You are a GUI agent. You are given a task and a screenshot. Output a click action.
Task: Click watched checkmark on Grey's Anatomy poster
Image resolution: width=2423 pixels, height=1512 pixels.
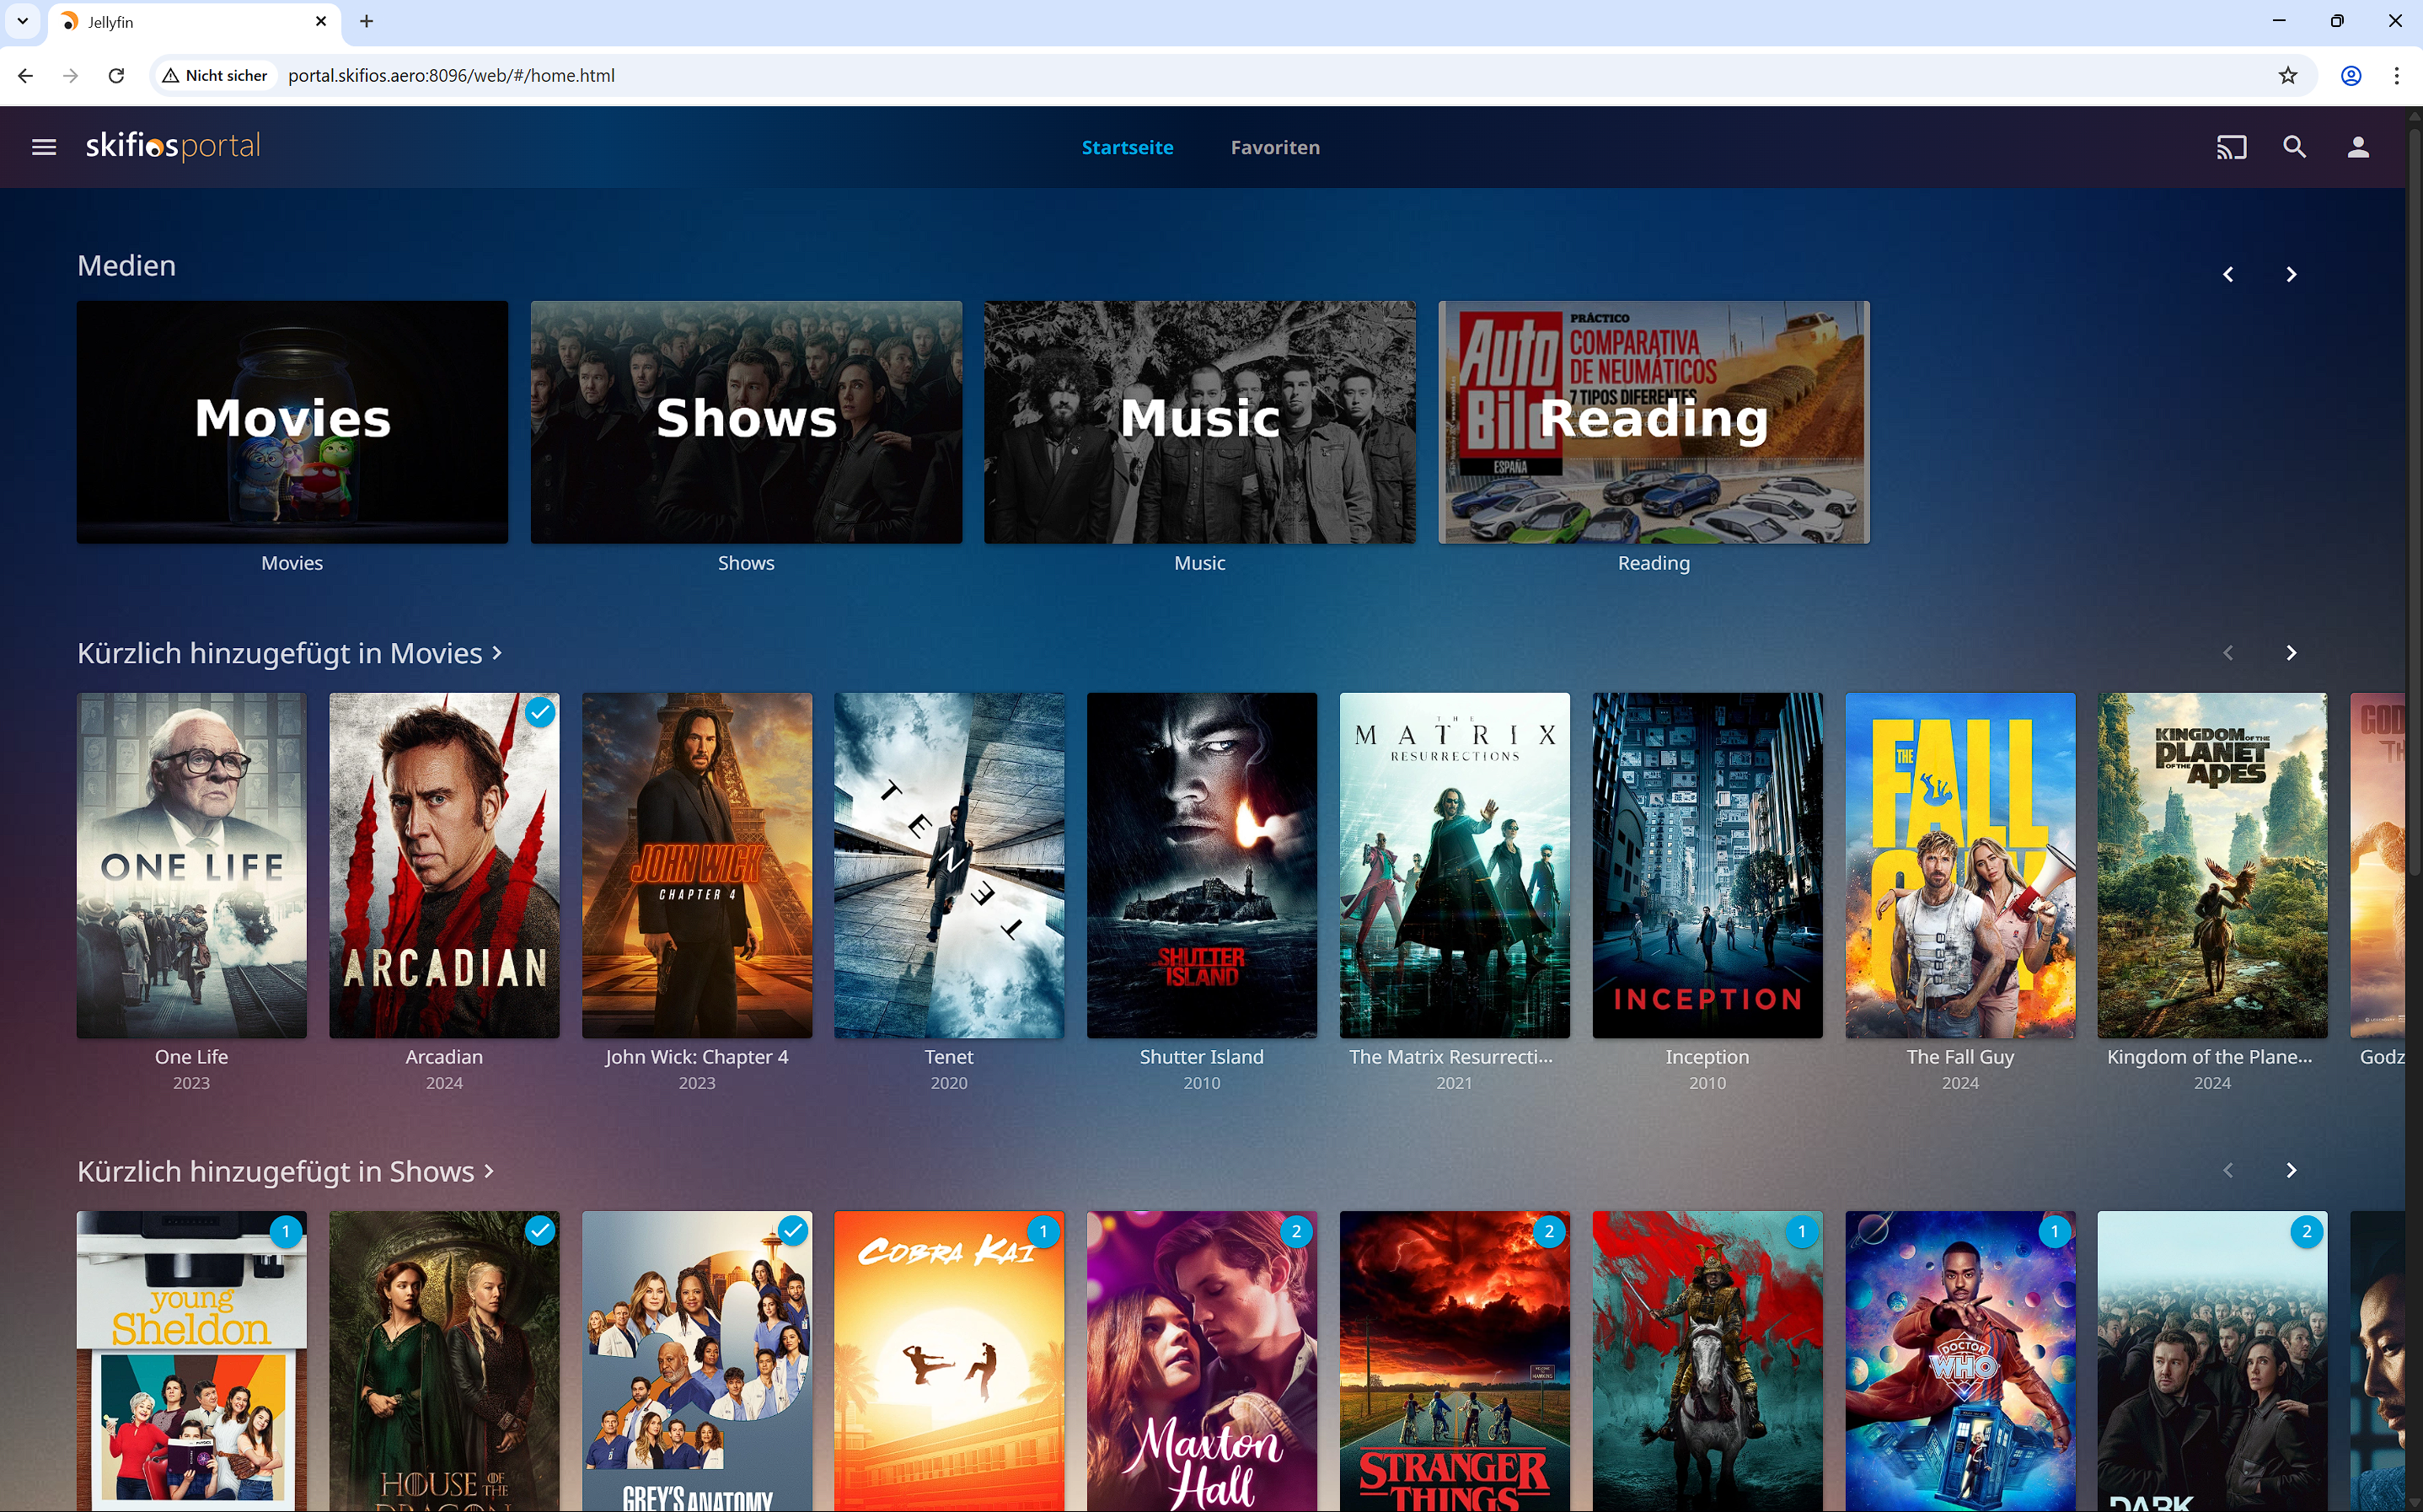[793, 1230]
